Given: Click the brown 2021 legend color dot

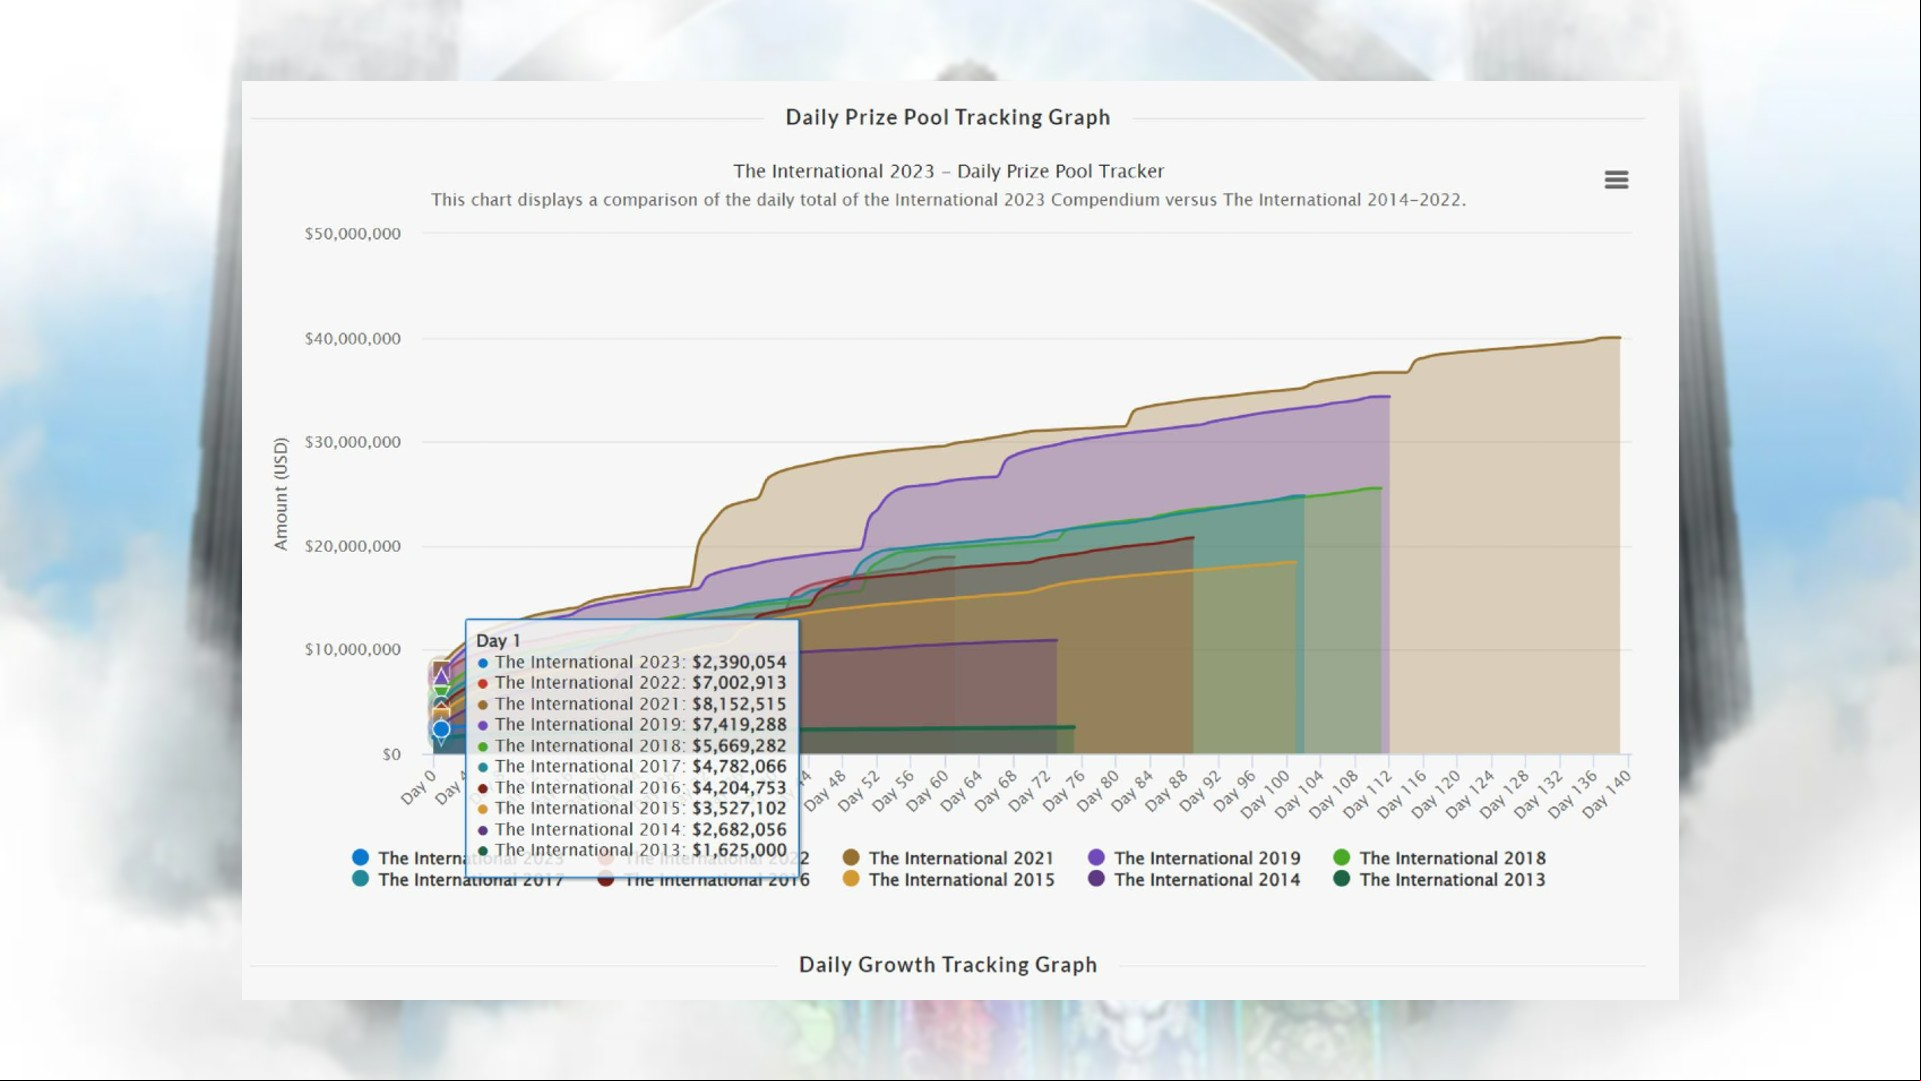Looking at the screenshot, I should [x=851, y=857].
